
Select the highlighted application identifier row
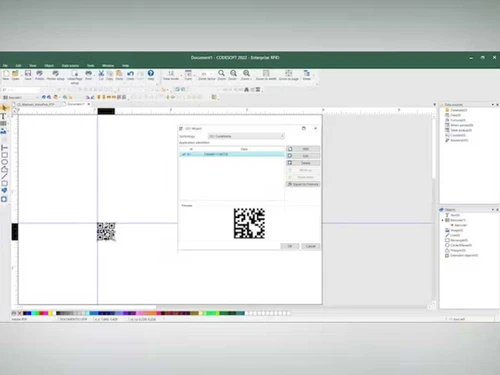pos(232,154)
